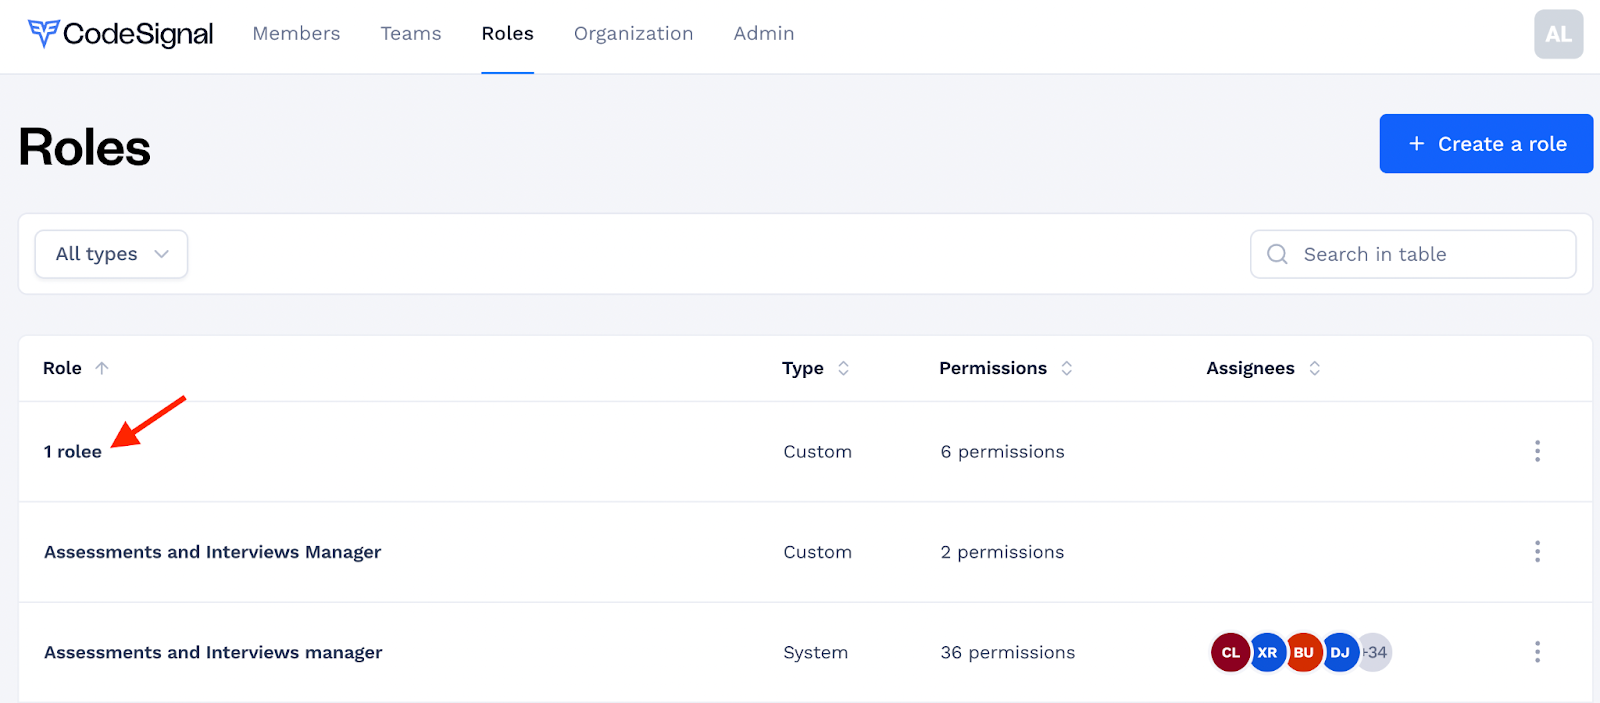Click the Role column ascending arrow
The height and width of the screenshot is (703, 1600).
point(102,368)
